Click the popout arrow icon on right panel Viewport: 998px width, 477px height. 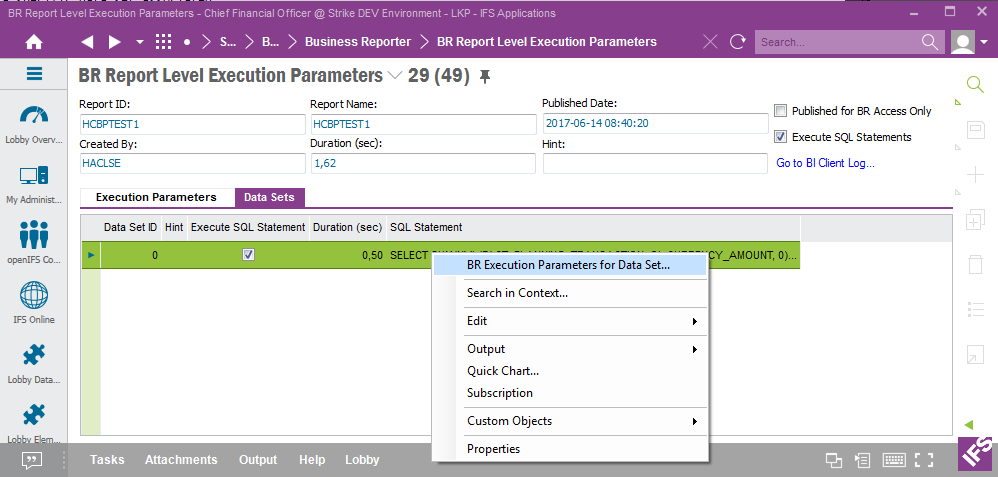coord(976,355)
